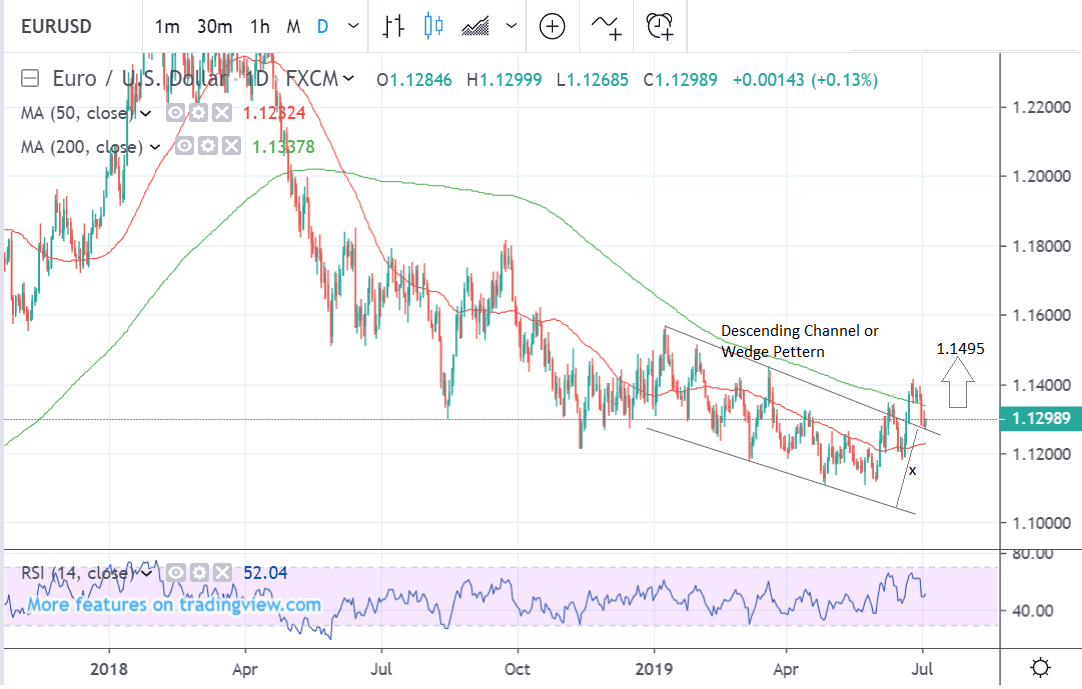Select the D daily timeframe

(322, 27)
